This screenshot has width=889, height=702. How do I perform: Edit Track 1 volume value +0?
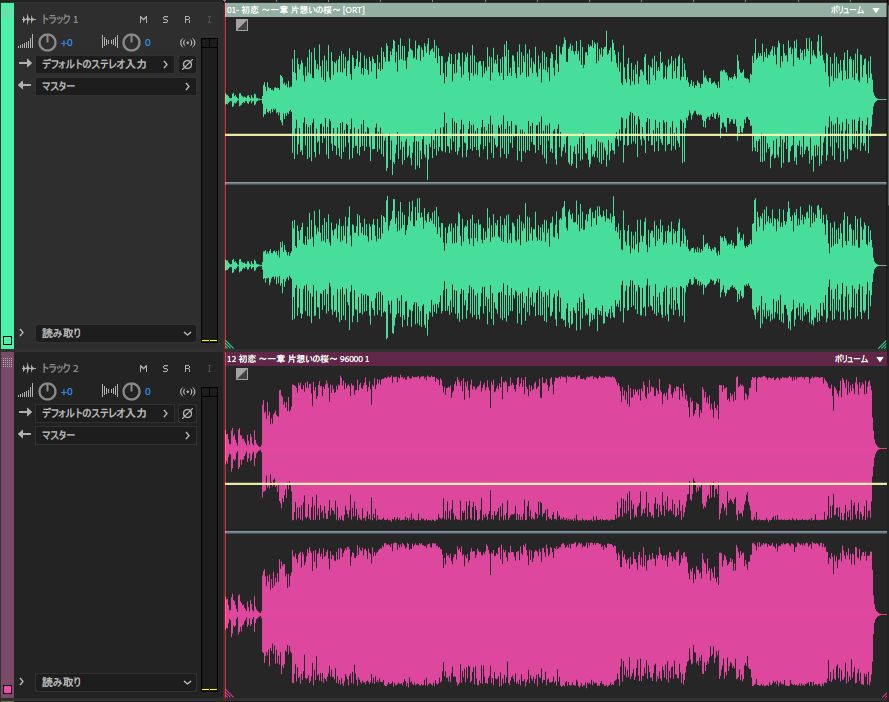tap(66, 43)
